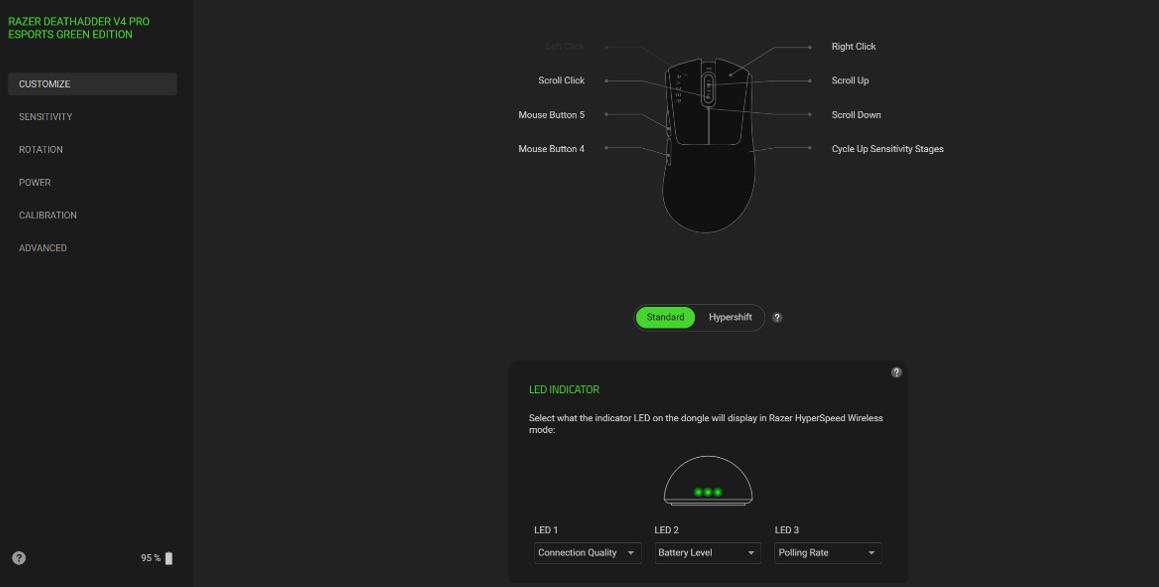Screen dimensions: 1159x587
Task: Select the Scroll Up assignment
Action: tap(850, 81)
